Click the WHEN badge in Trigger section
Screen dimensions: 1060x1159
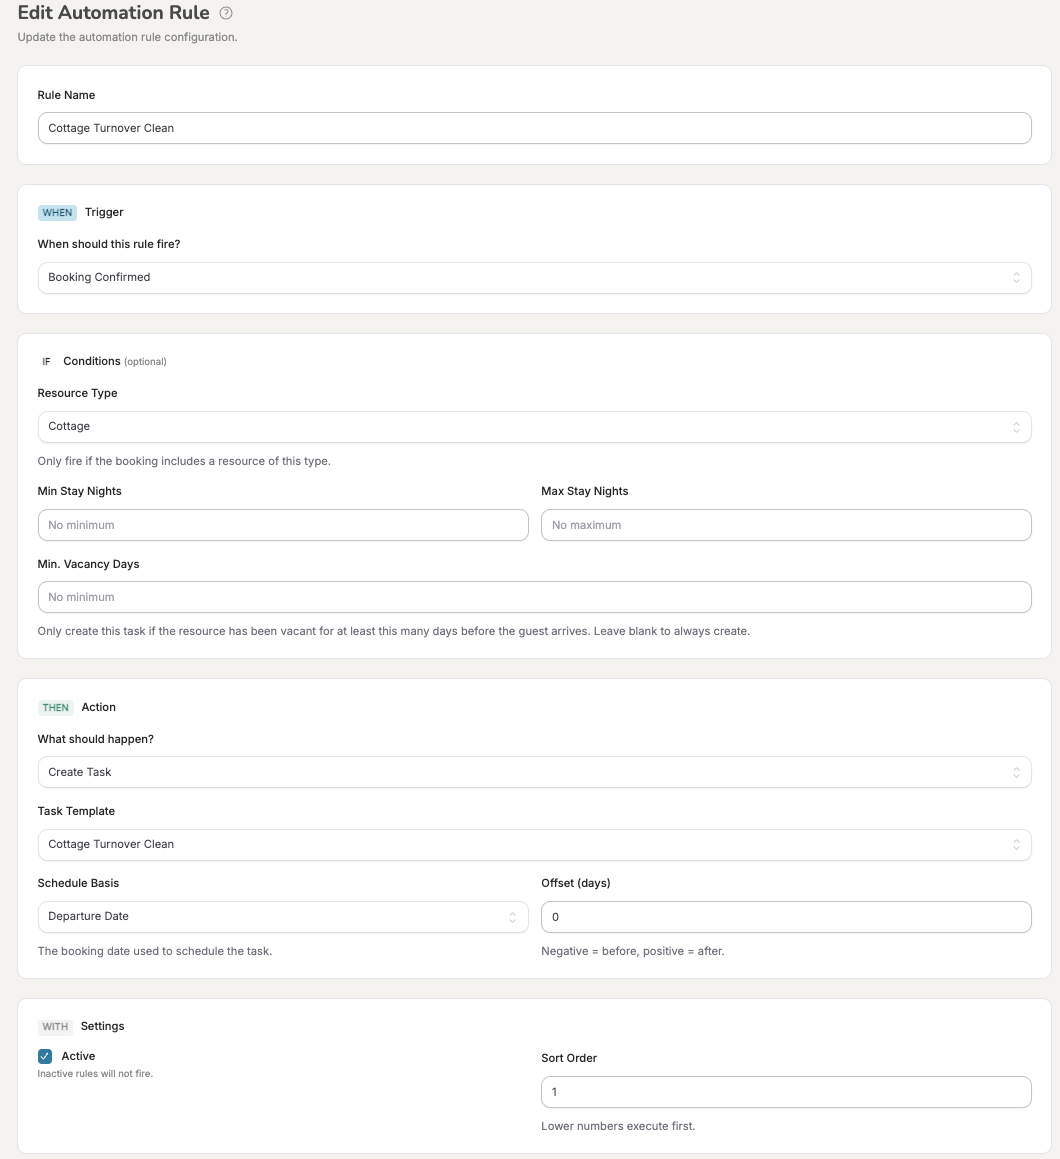57,212
